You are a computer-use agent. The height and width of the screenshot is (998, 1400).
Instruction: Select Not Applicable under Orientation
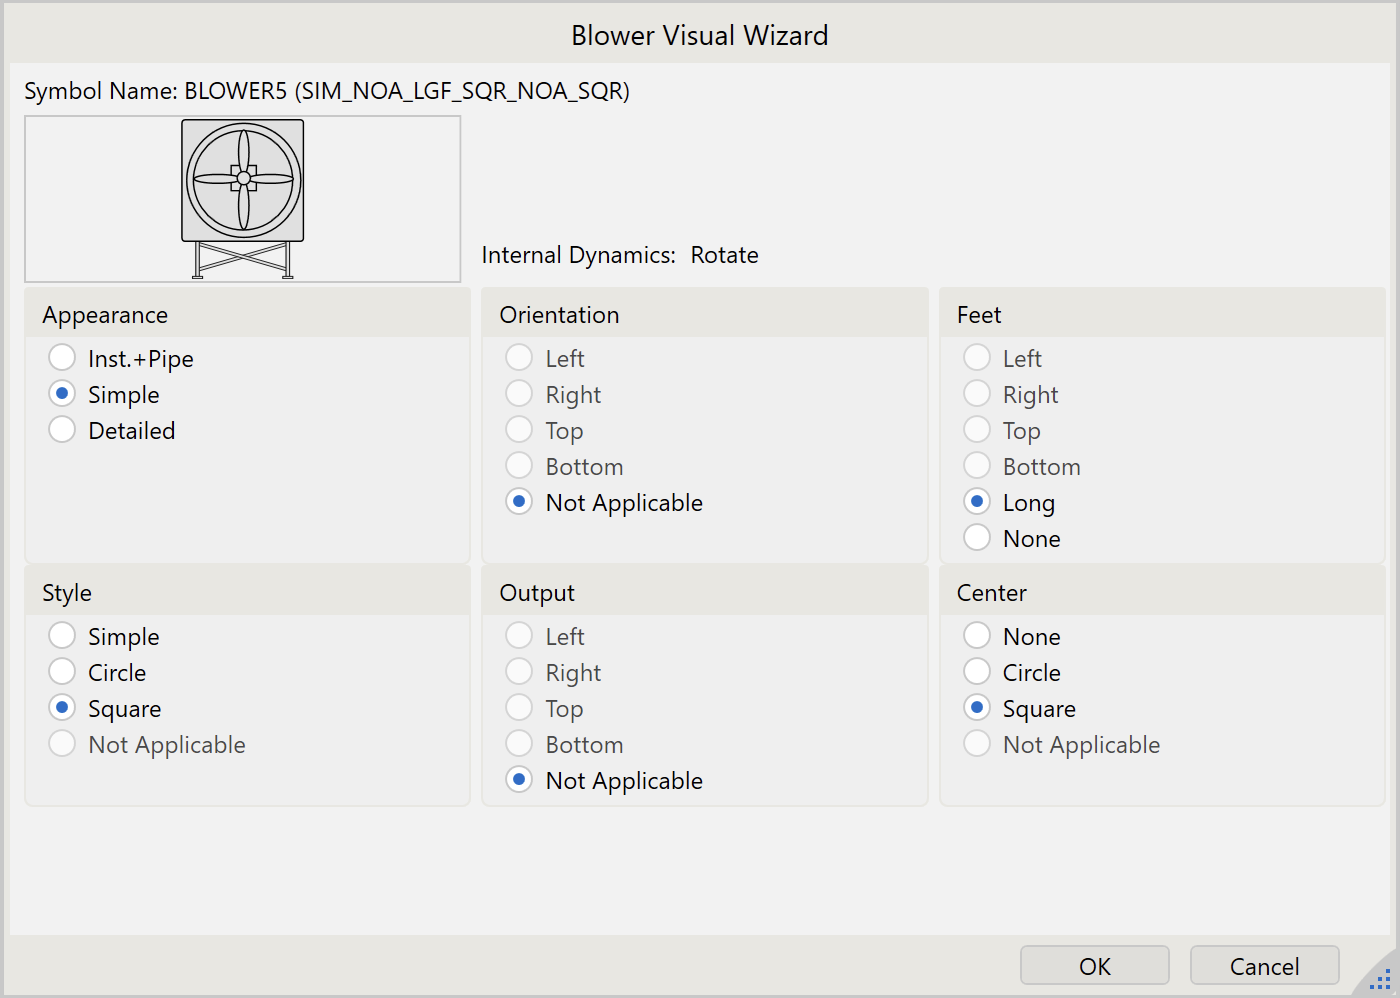tap(519, 502)
